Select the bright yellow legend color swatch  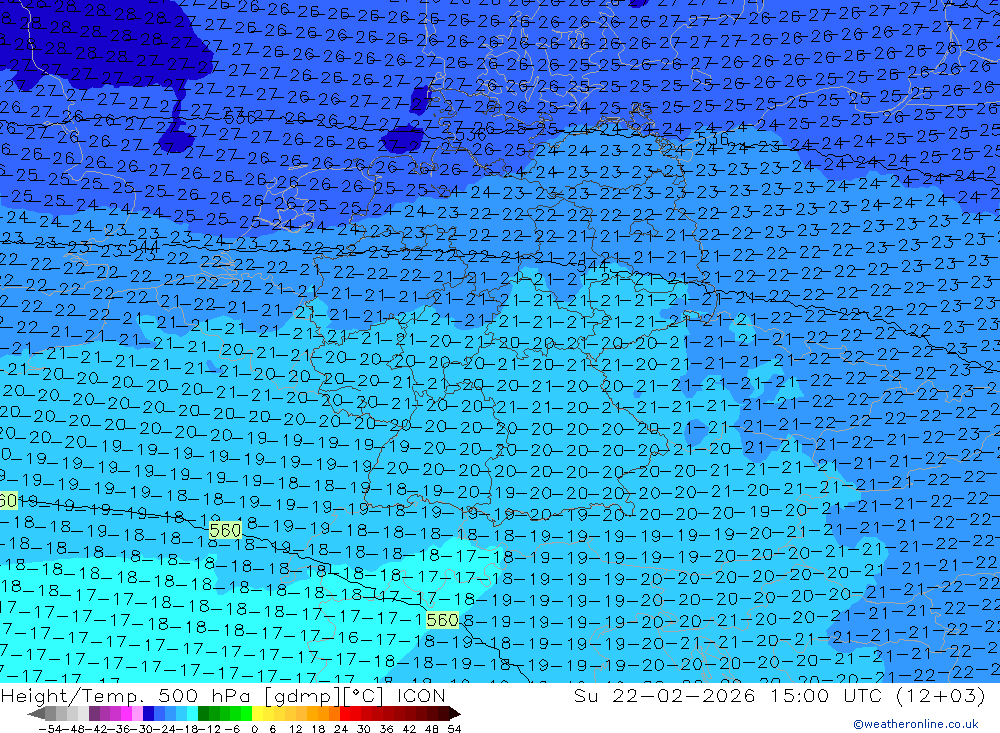click(257, 713)
